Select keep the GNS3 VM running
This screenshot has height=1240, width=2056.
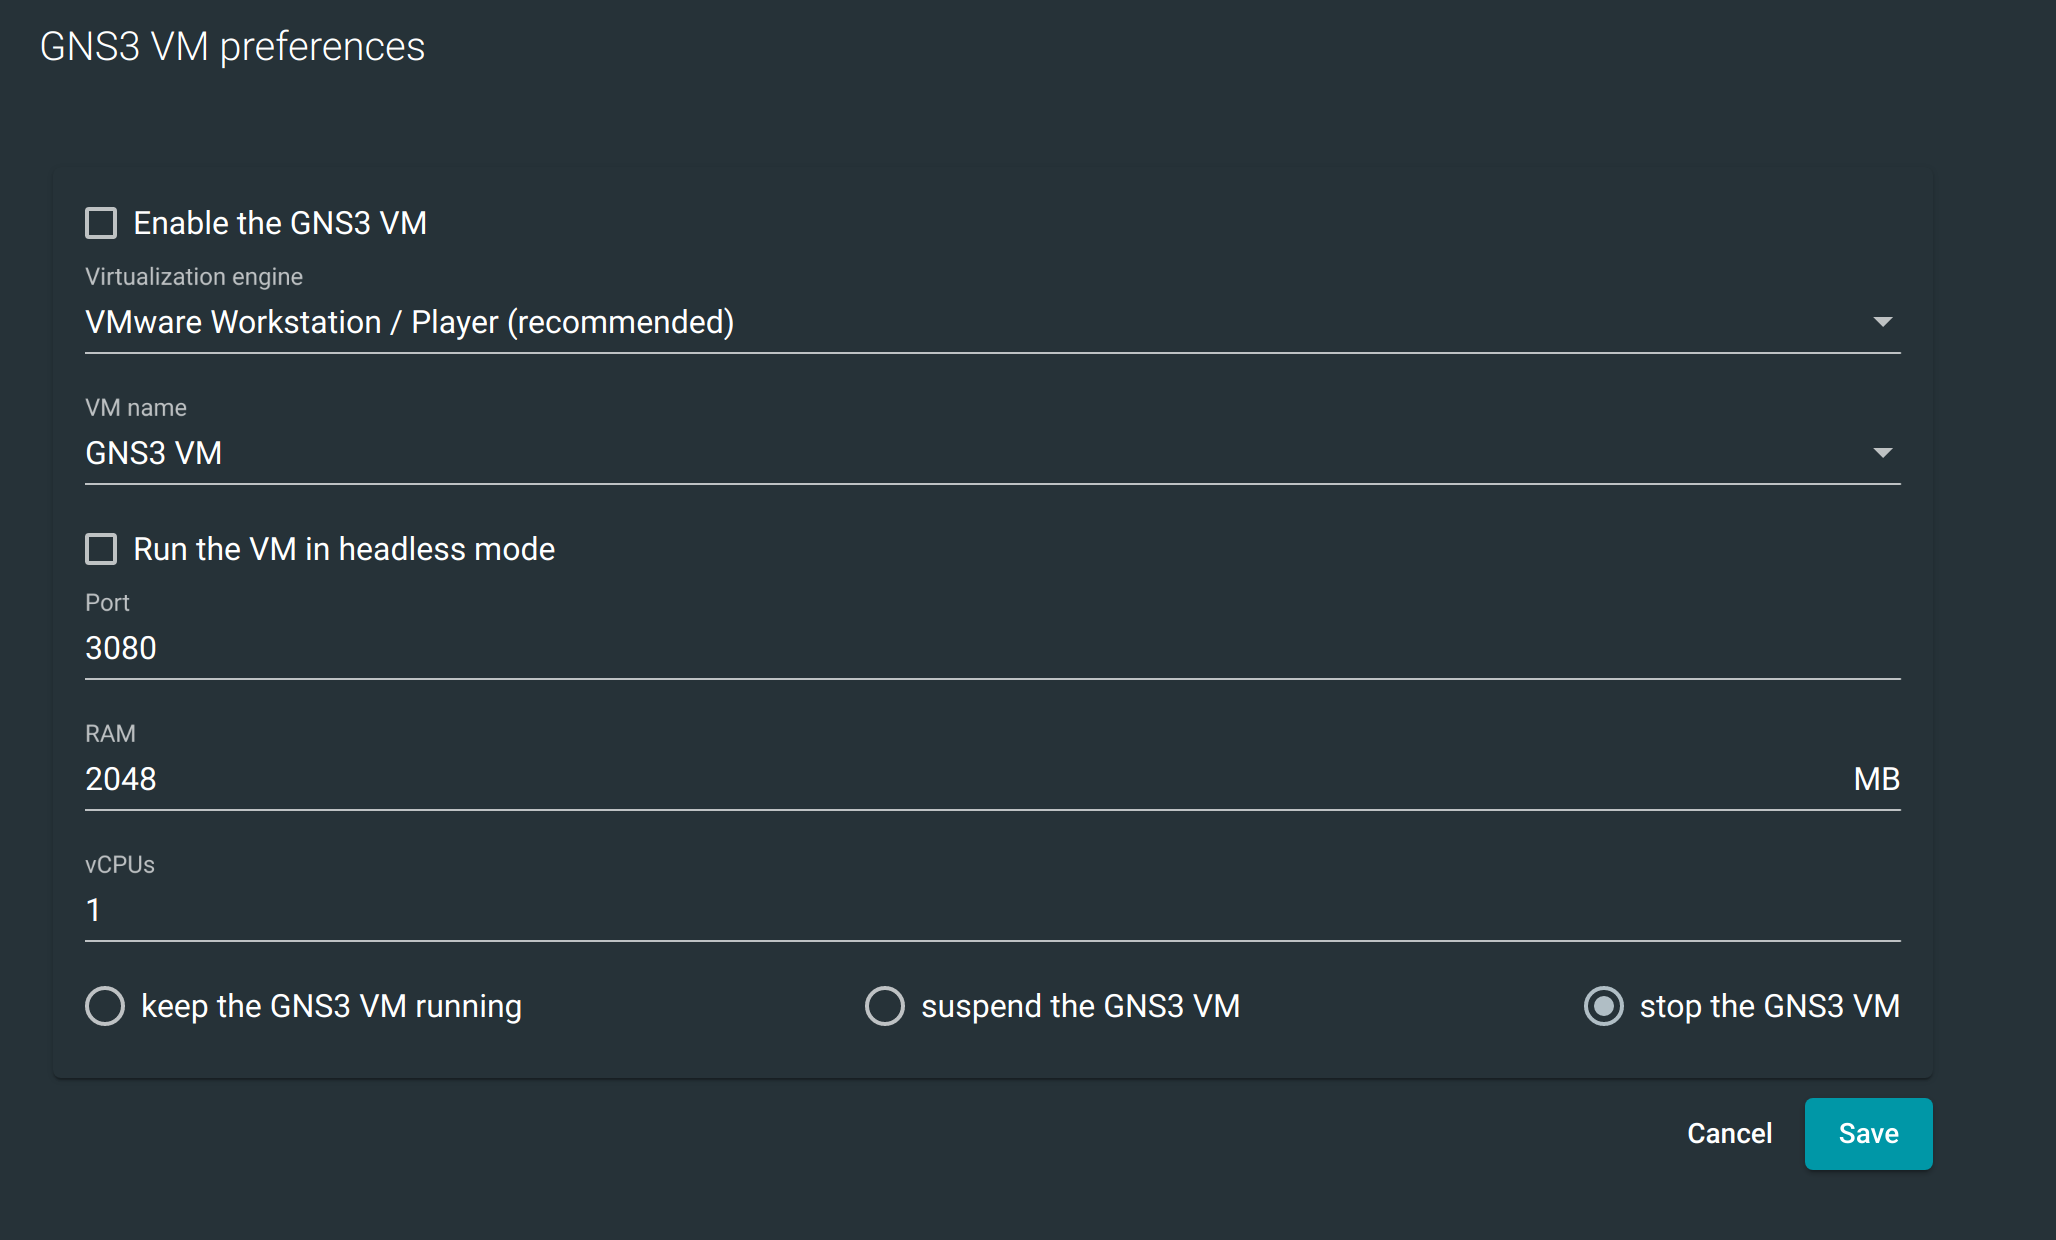[105, 1006]
